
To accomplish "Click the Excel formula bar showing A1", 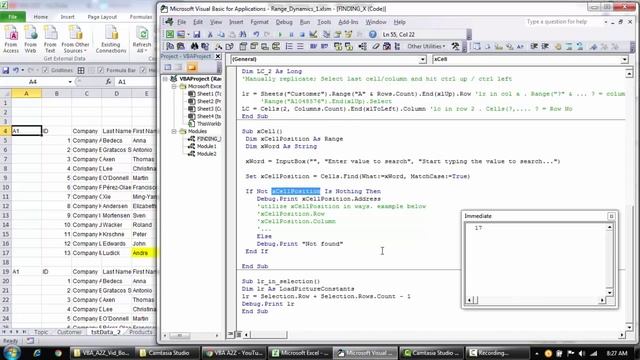I will [136, 82].
